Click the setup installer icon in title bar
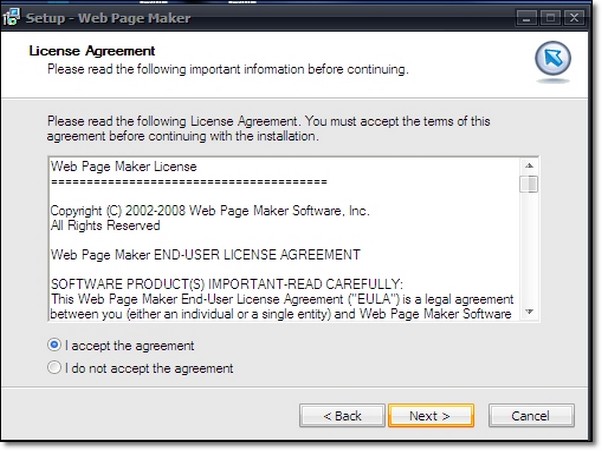This screenshot has width=602, height=451. point(11,17)
